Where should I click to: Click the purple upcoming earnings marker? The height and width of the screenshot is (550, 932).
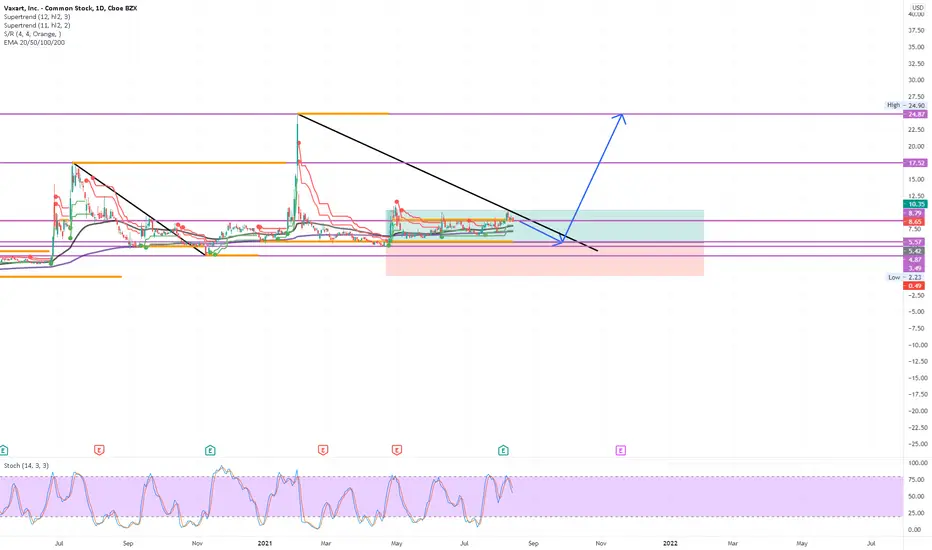click(621, 450)
